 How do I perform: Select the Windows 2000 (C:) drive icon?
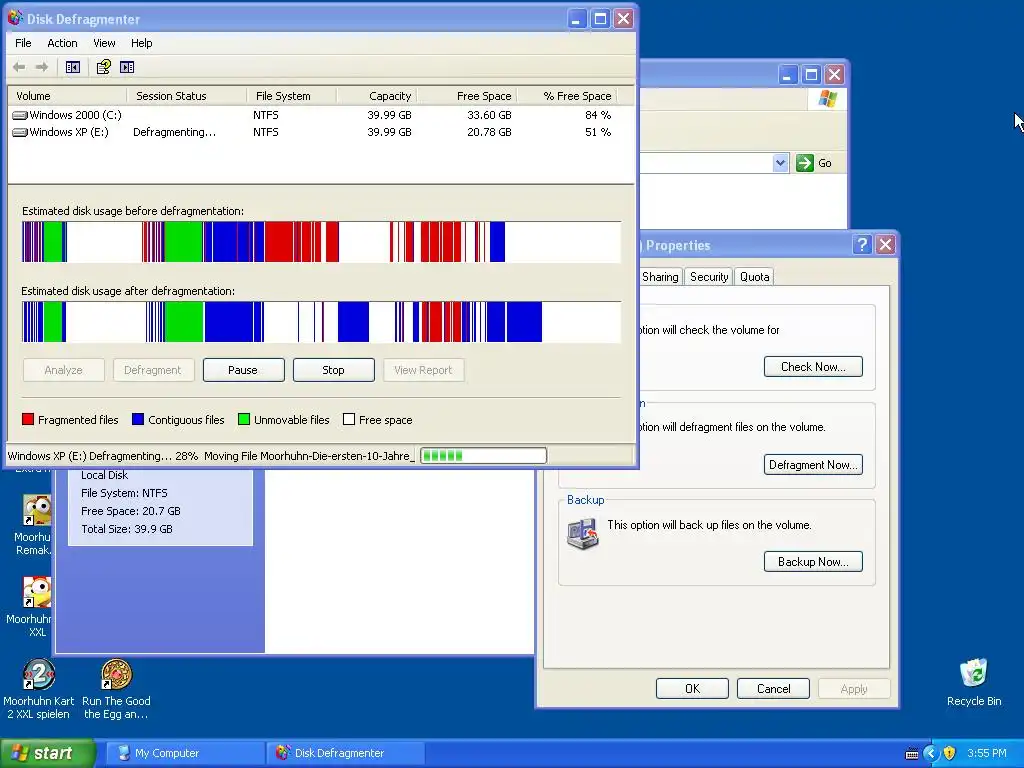pos(20,115)
